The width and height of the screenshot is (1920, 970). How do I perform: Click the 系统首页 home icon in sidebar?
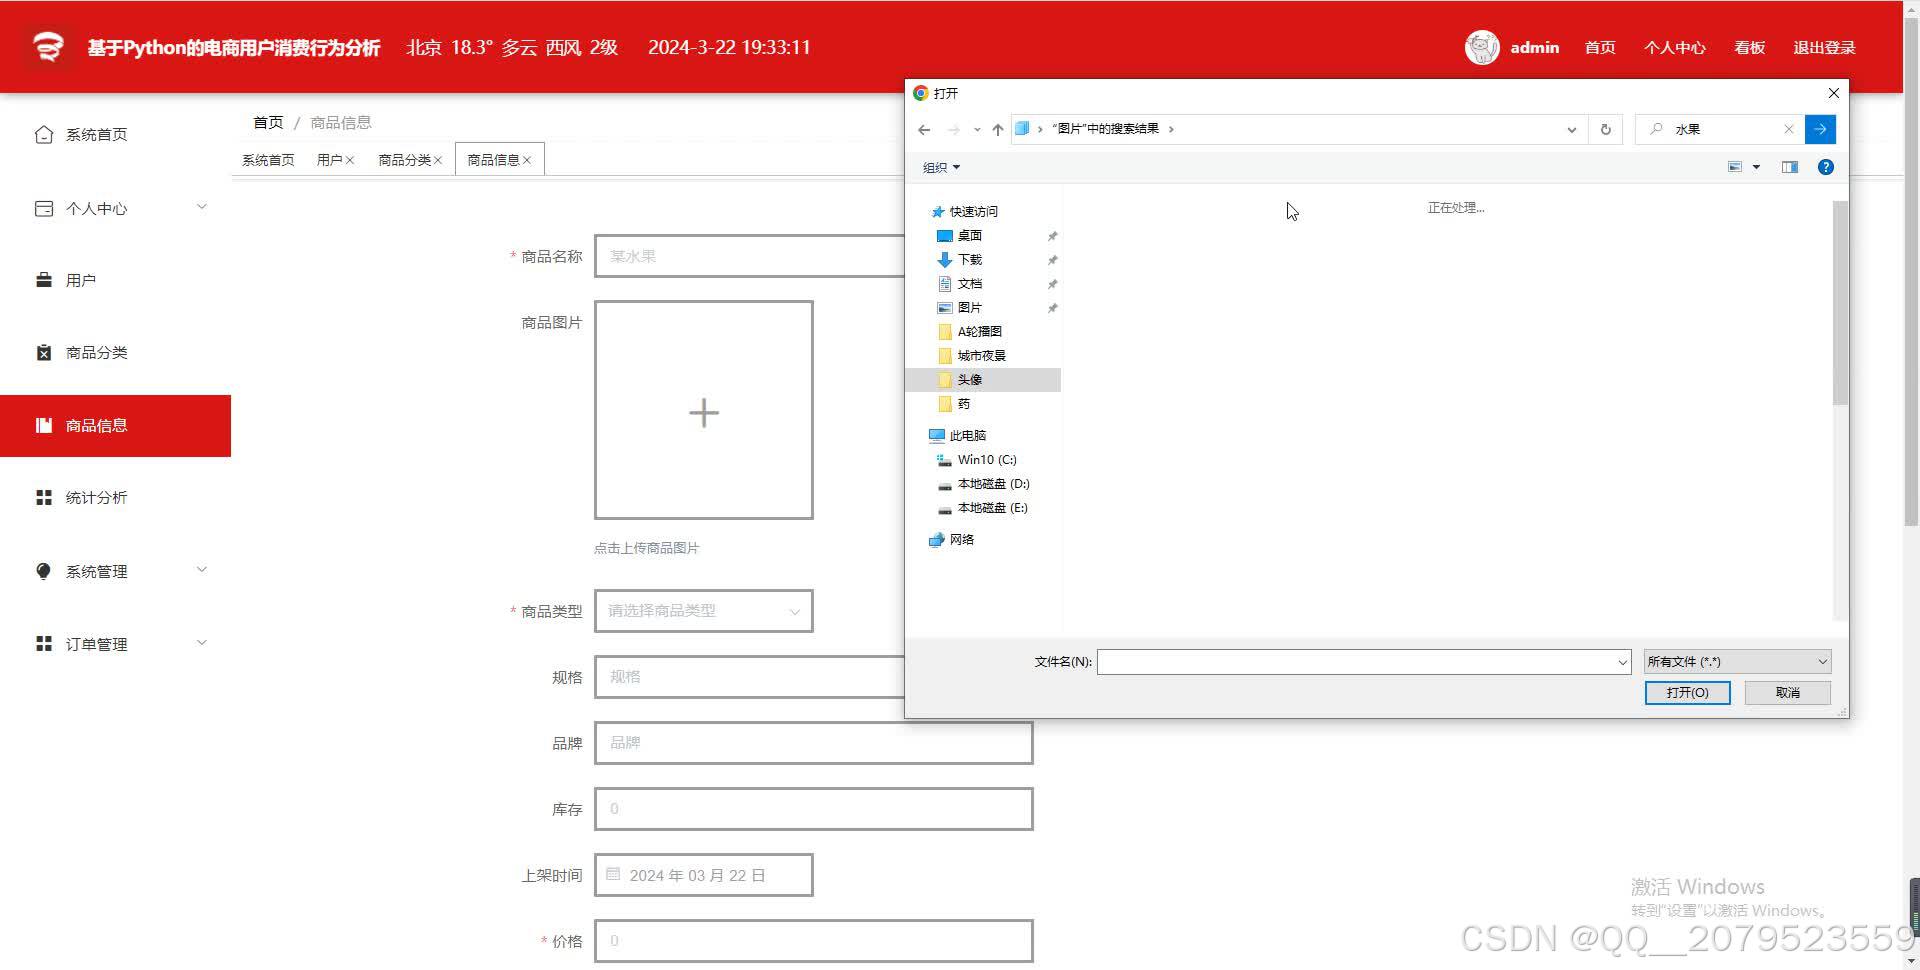[x=43, y=134]
